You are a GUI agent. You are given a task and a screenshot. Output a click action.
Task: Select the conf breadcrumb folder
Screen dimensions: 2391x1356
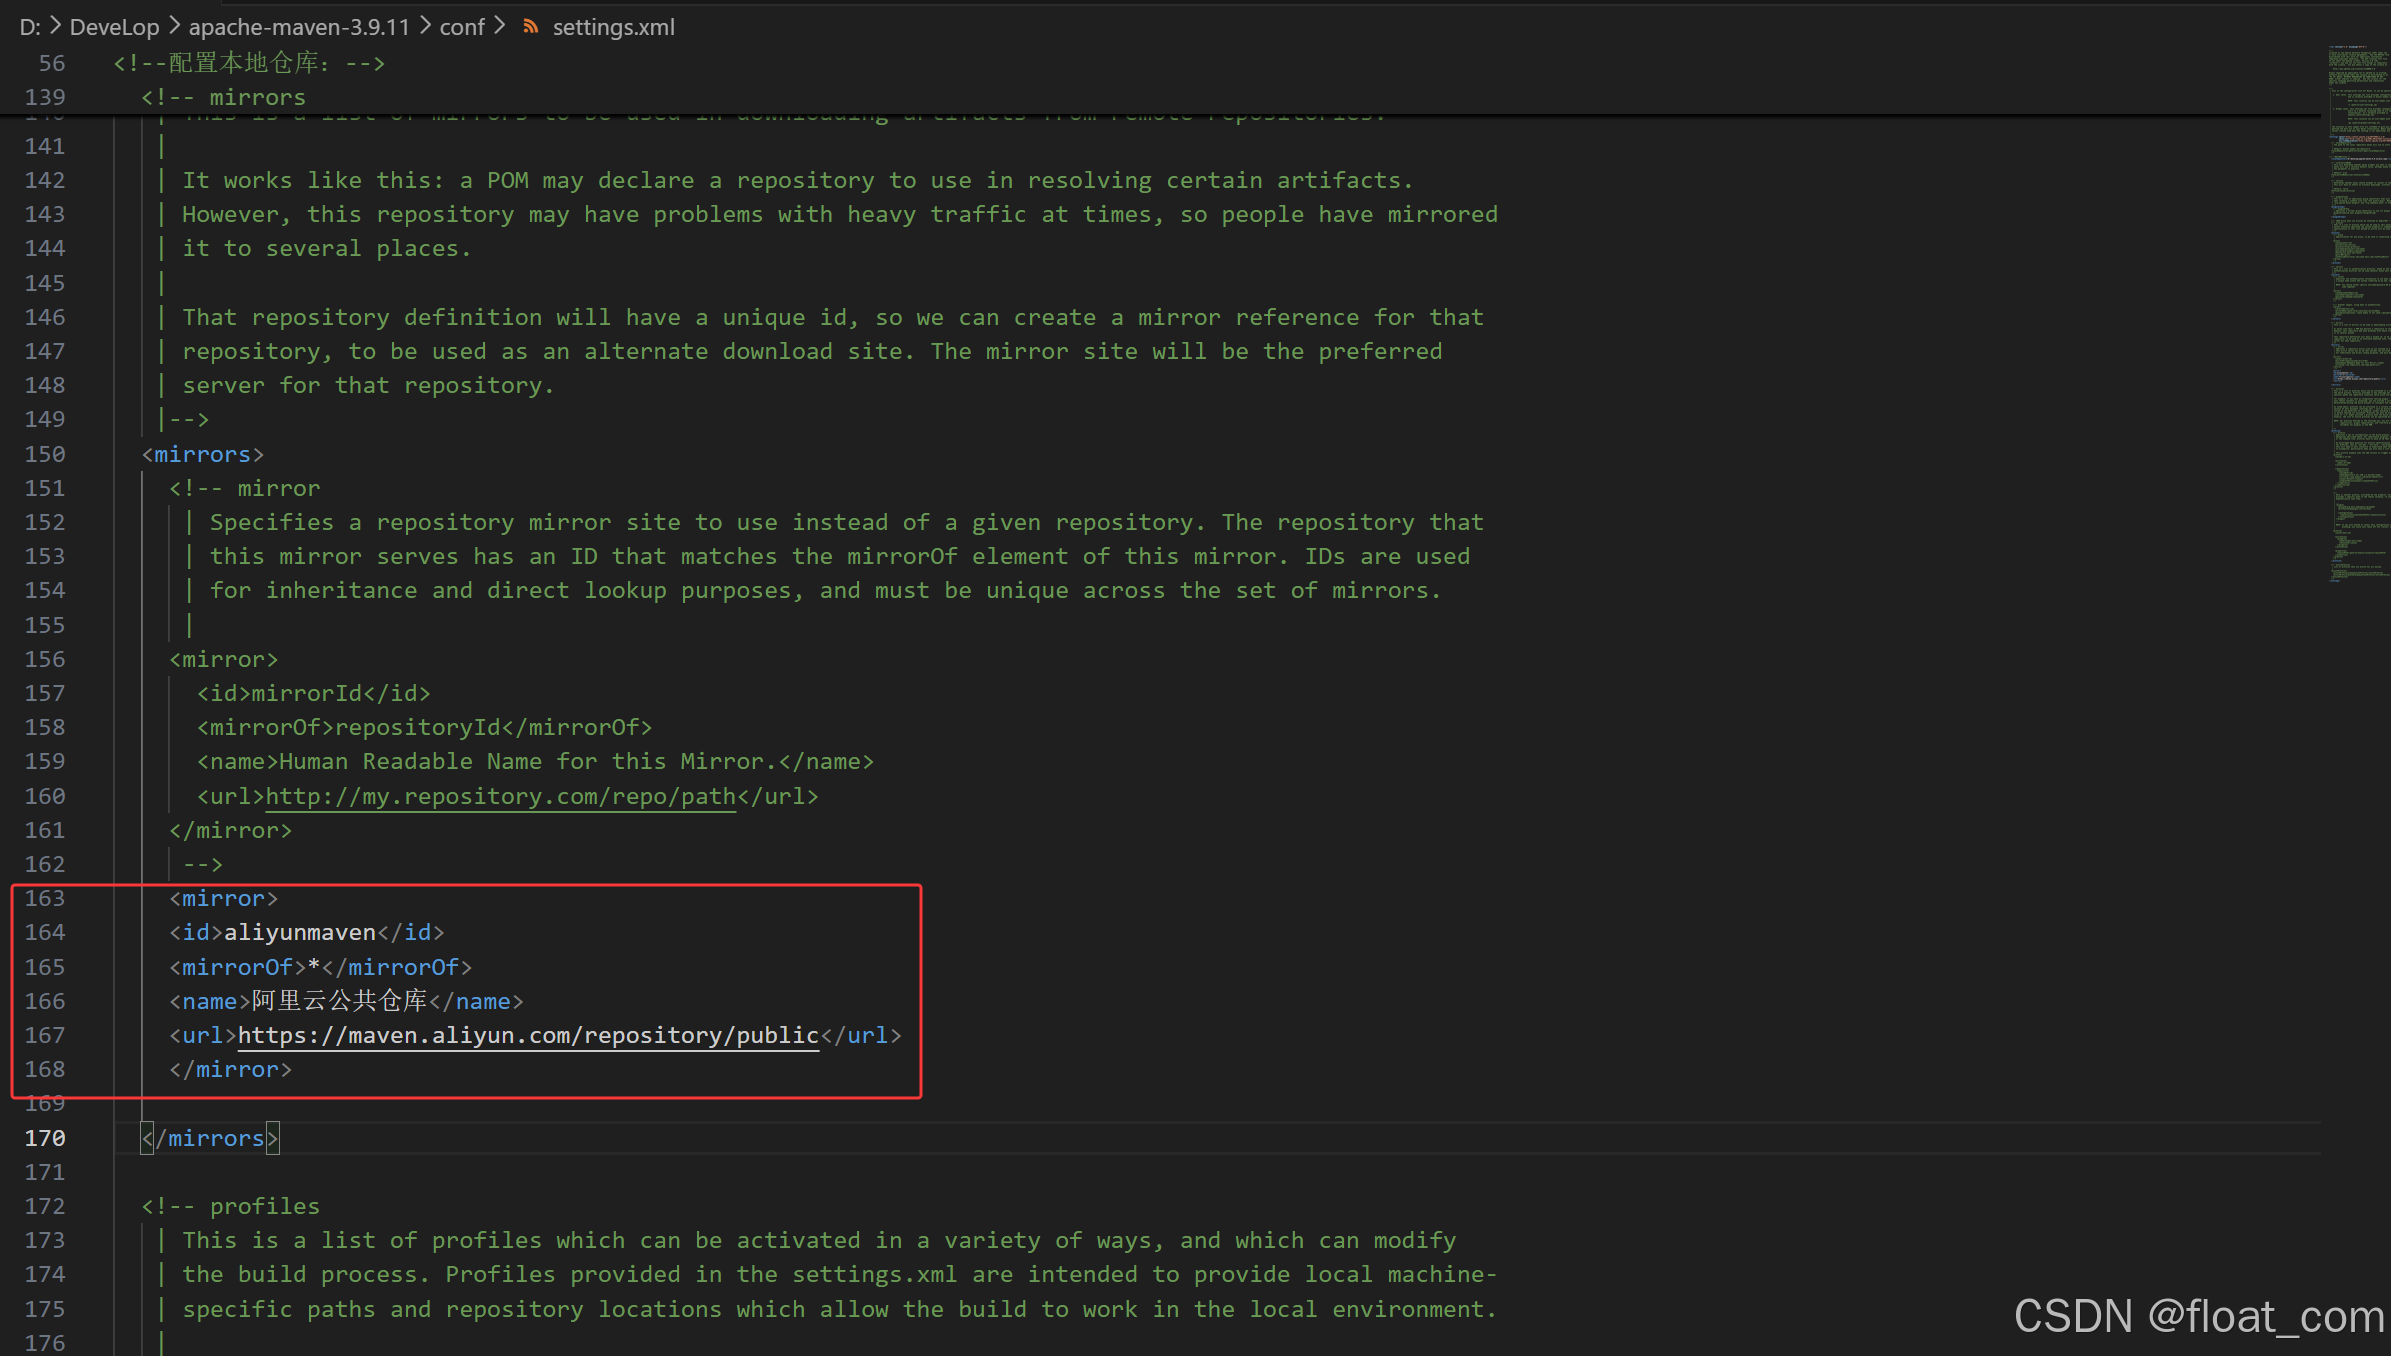click(x=461, y=27)
